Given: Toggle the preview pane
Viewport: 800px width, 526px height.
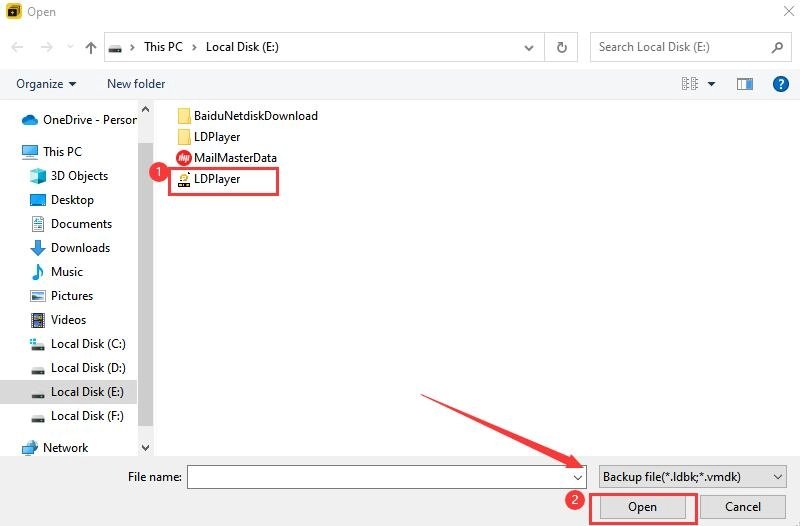Looking at the screenshot, I should coord(745,84).
